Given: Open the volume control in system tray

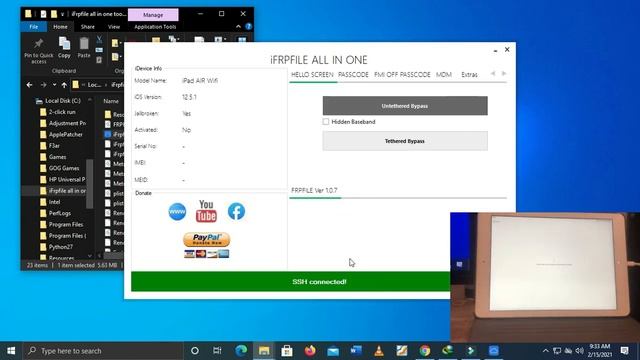Looking at the screenshot, I should [x=580, y=351].
